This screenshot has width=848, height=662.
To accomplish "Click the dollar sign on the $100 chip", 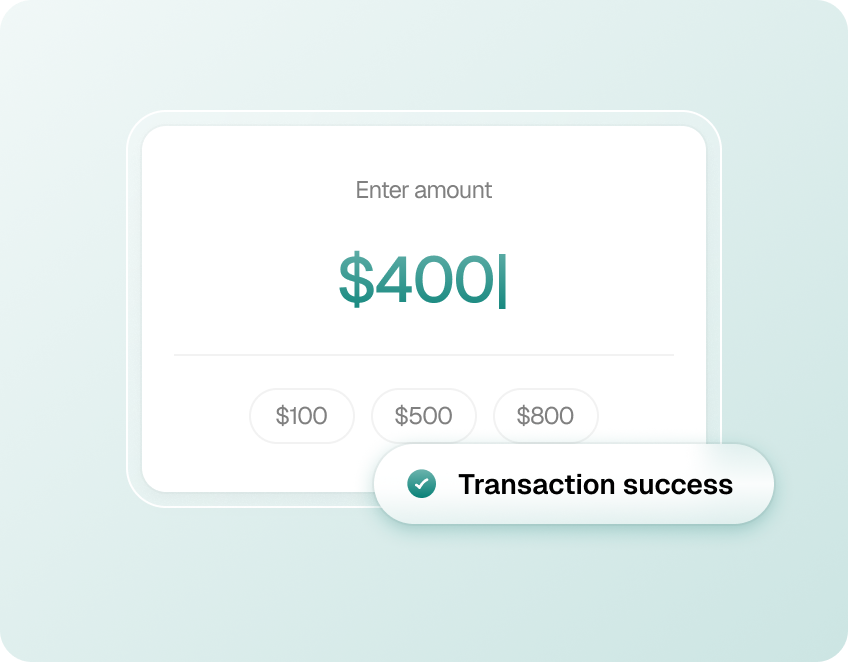I will (282, 416).
